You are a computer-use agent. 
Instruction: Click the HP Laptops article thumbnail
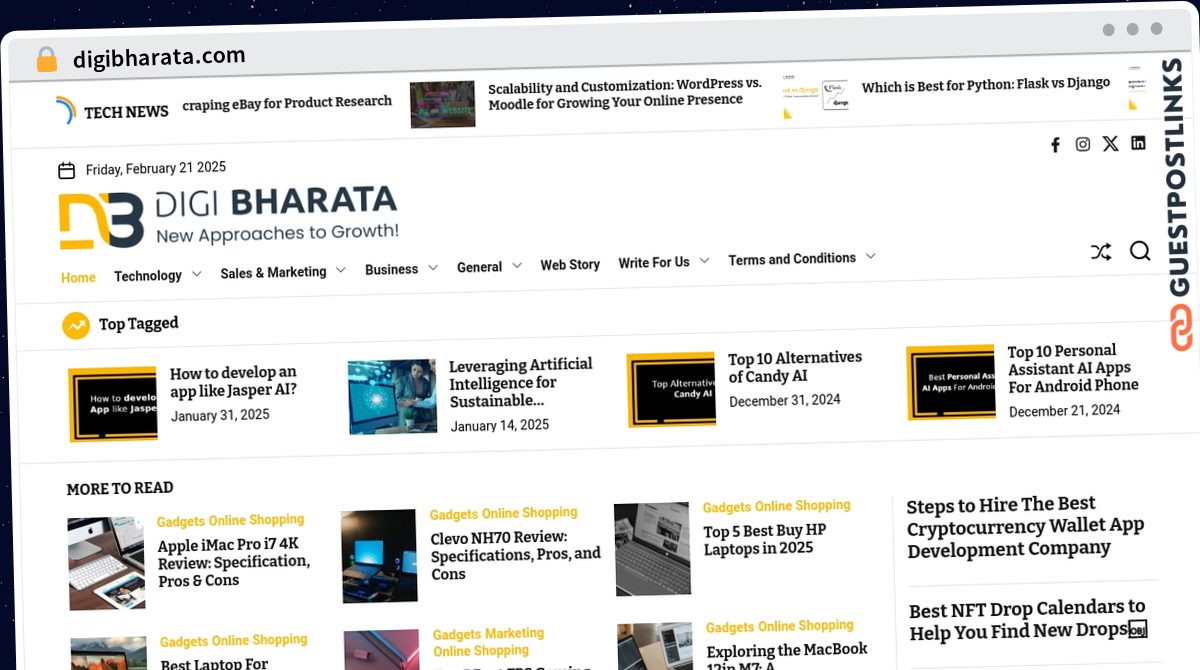652,549
